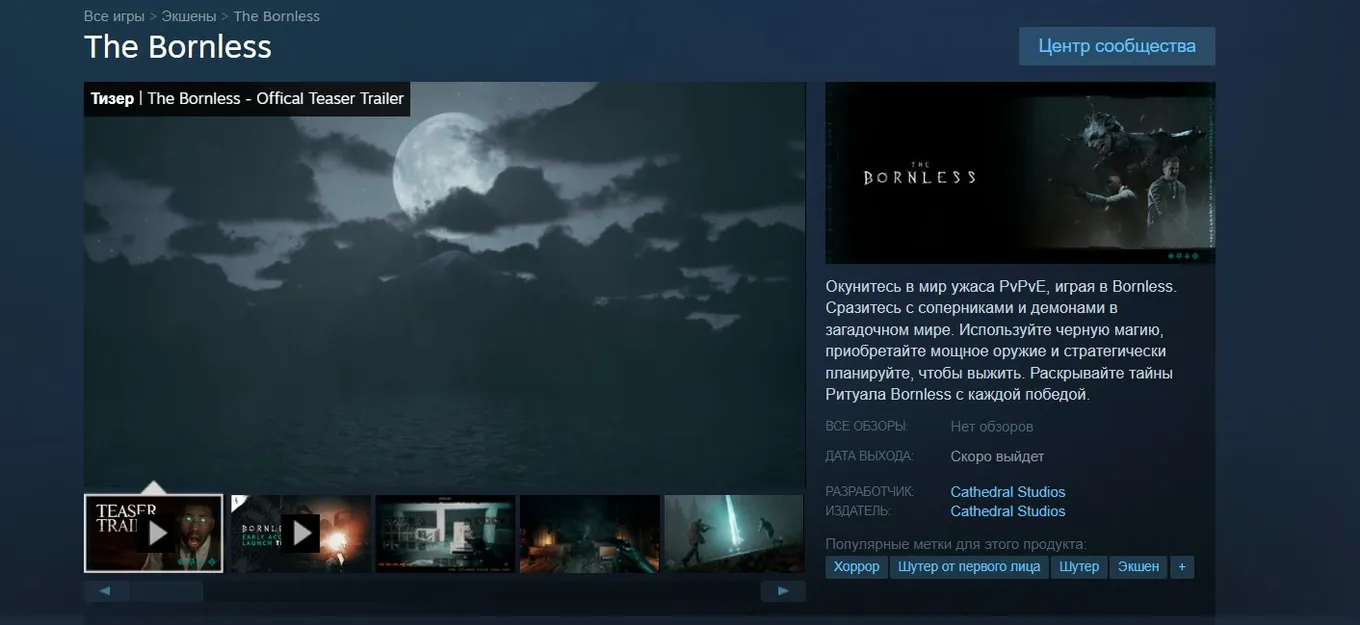Click the 'Популярные метки для этого продукта:' label
The height and width of the screenshot is (625, 1360).
[x=956, y=545]
